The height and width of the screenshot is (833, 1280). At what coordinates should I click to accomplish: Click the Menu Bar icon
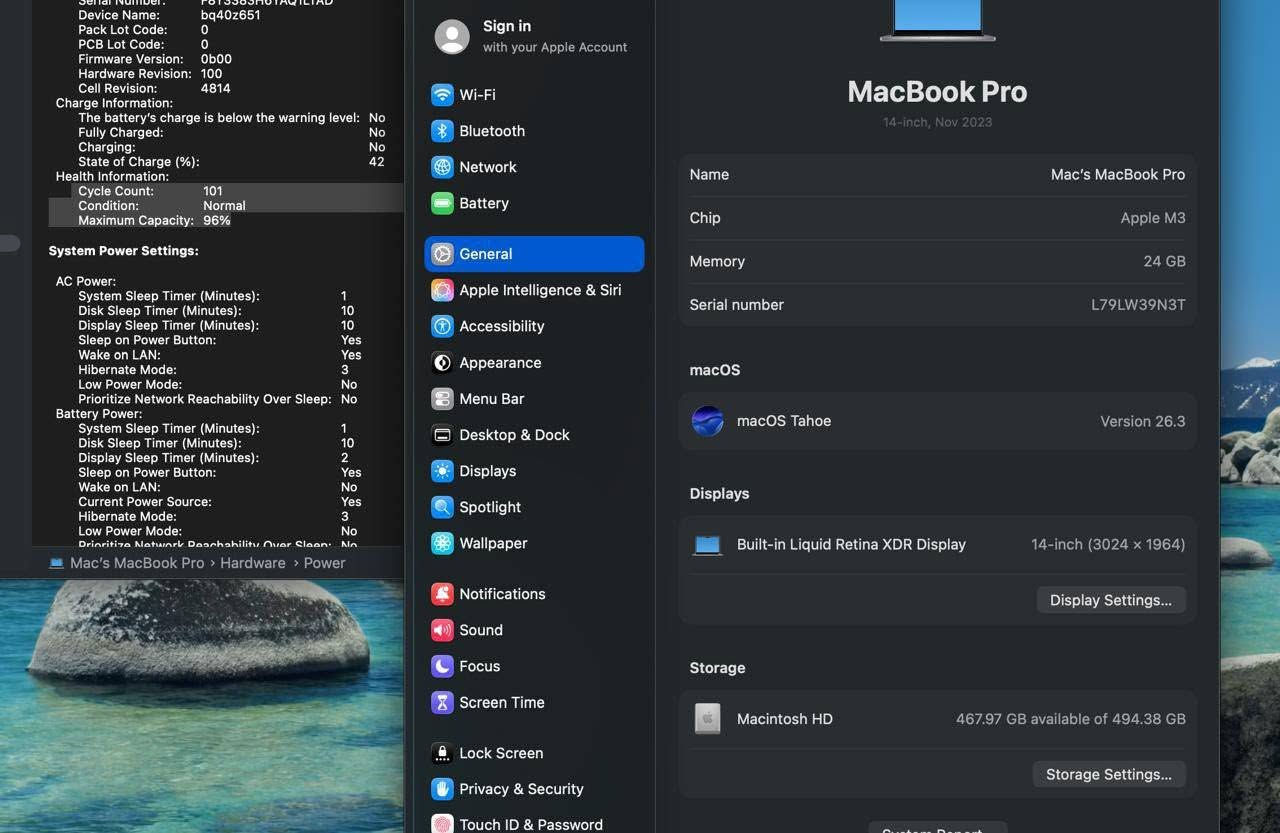coord(442,399)
